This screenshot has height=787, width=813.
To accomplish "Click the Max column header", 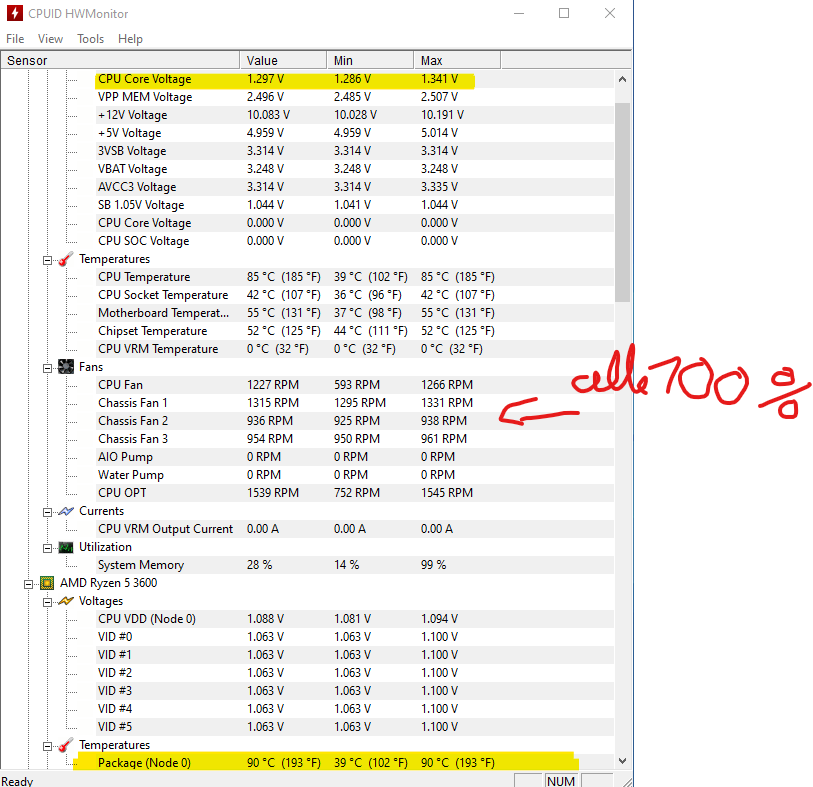I will coord(457,61).
